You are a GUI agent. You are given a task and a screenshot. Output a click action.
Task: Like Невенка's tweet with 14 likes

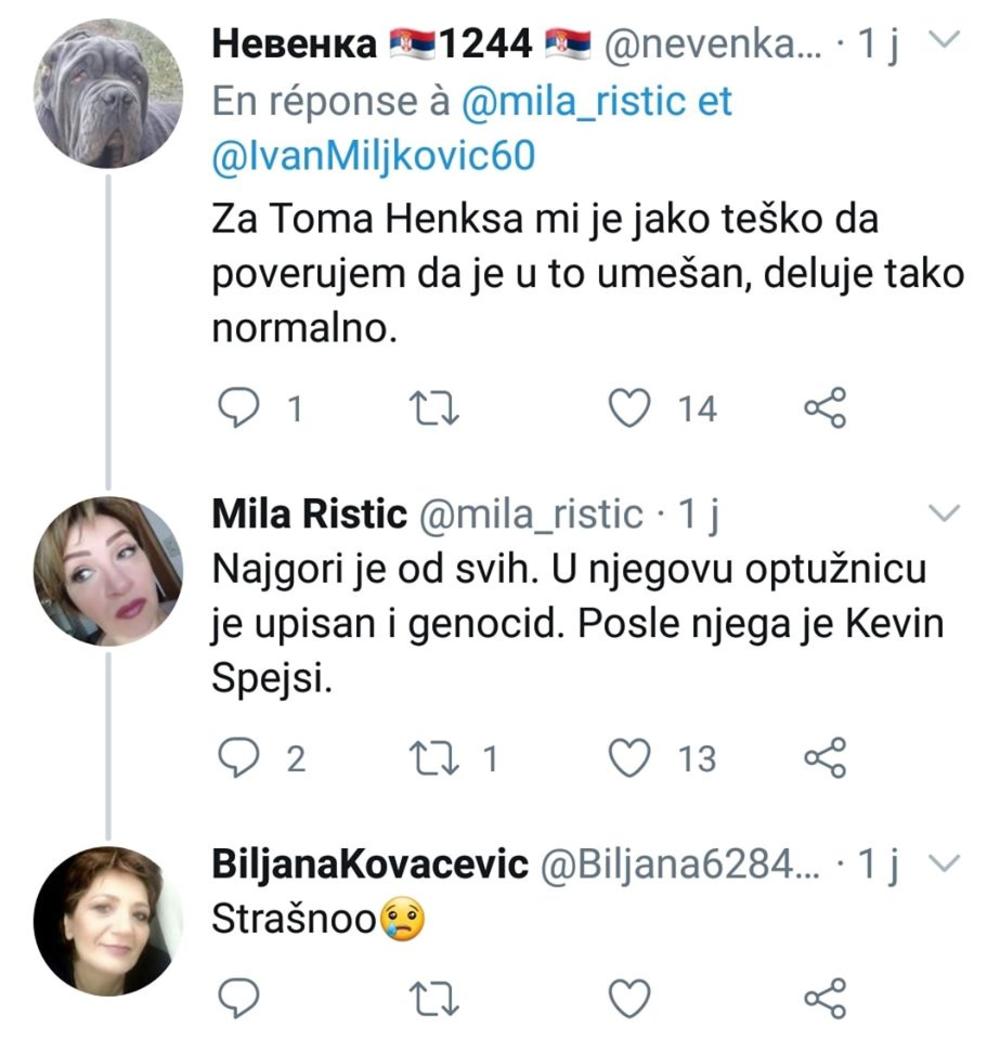(630, 408)
